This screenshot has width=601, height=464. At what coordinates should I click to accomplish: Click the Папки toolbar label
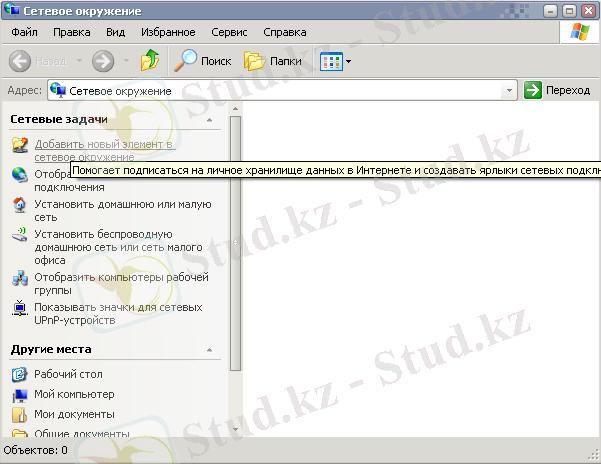[x=286, y=61]
